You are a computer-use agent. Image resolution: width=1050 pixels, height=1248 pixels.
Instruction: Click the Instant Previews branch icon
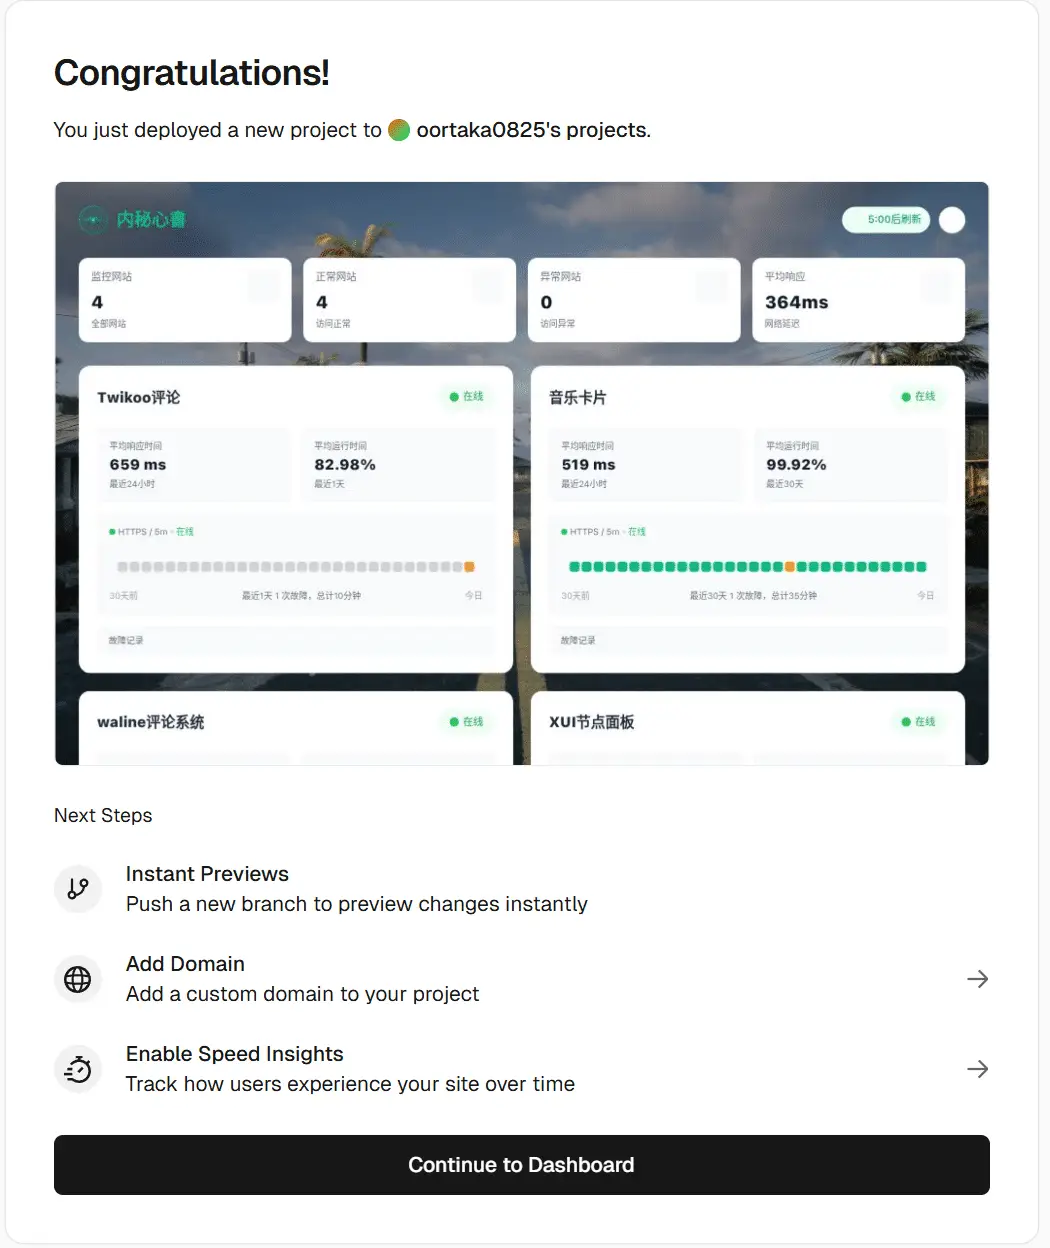[78, 889]
